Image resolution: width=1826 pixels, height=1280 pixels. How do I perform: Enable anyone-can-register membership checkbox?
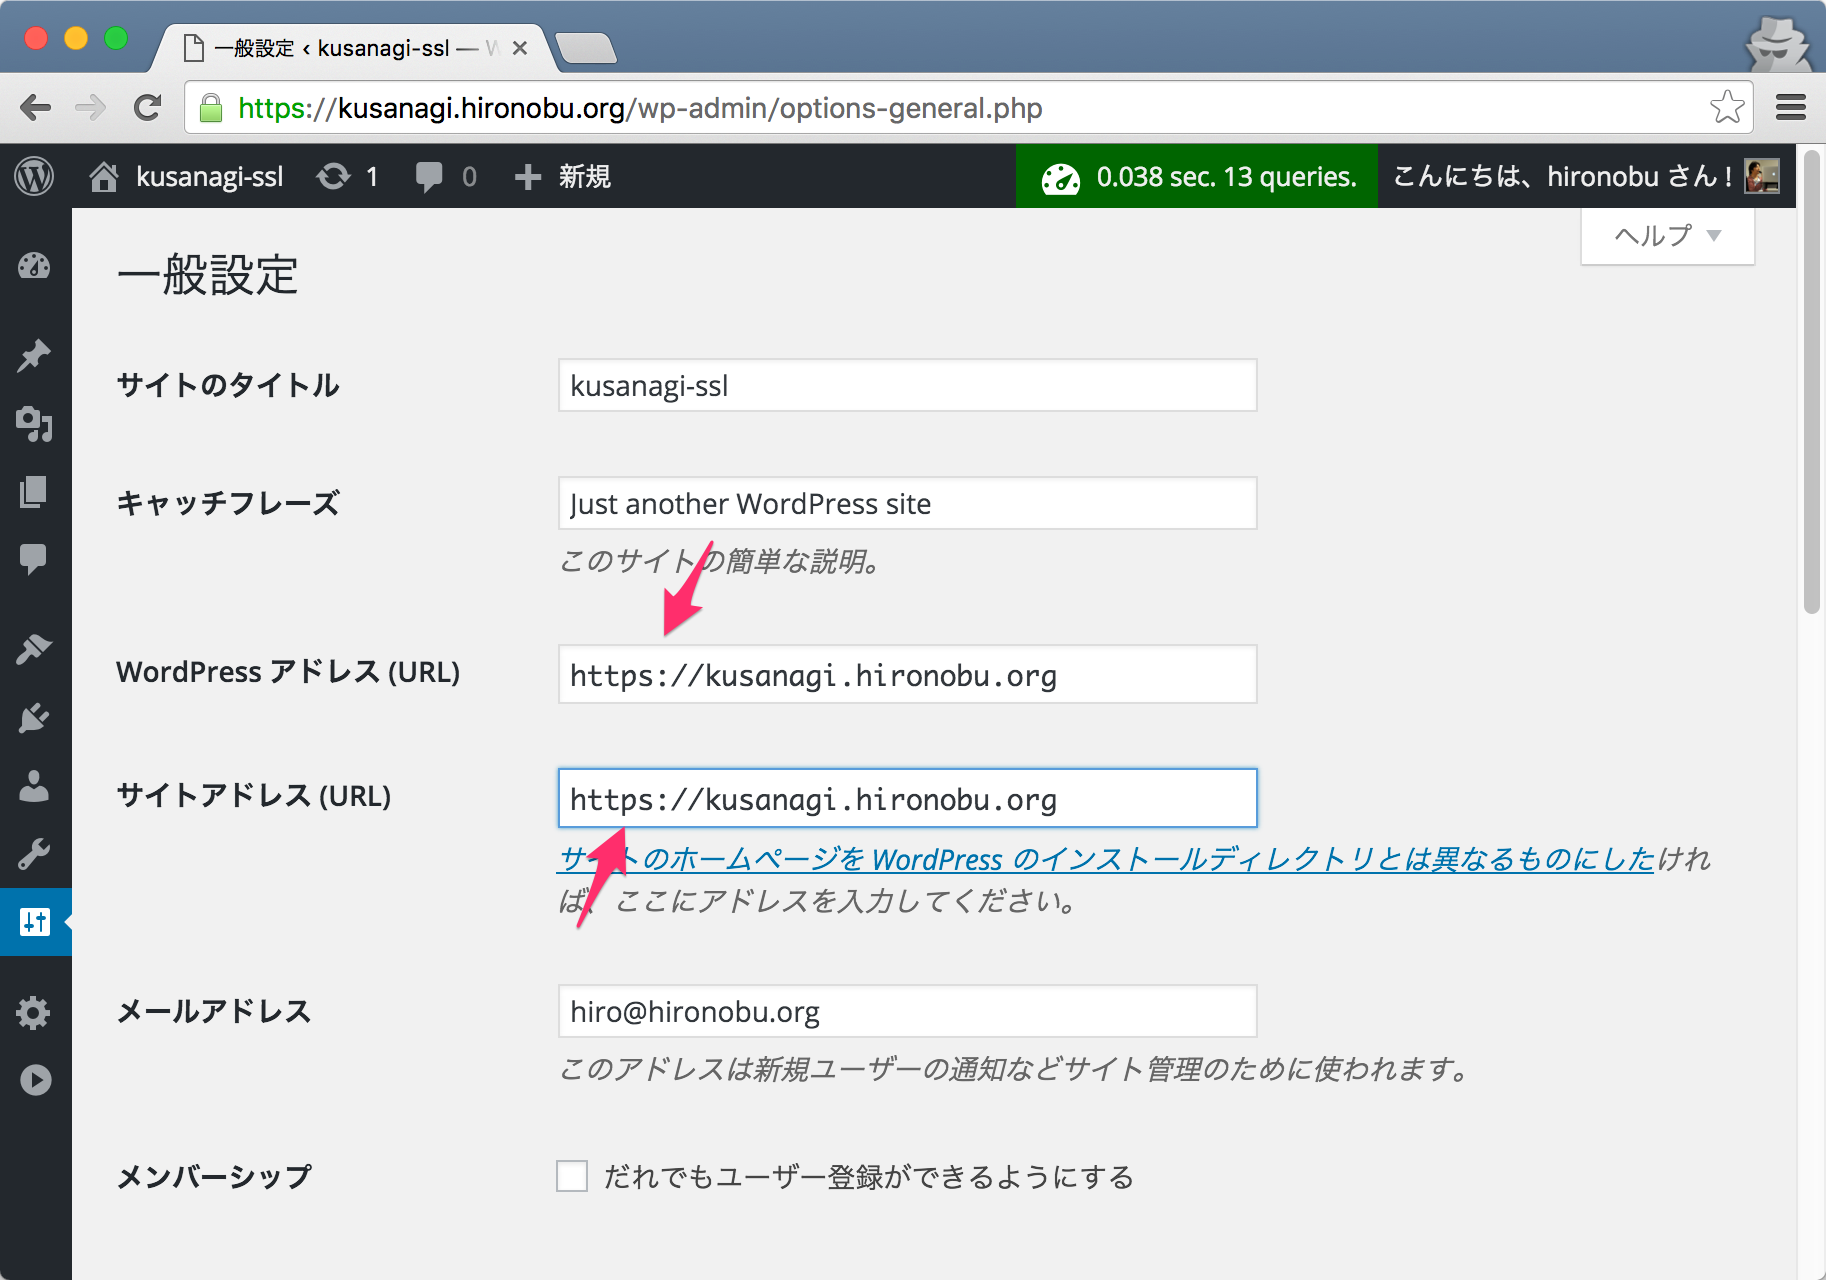[572, 1176]
